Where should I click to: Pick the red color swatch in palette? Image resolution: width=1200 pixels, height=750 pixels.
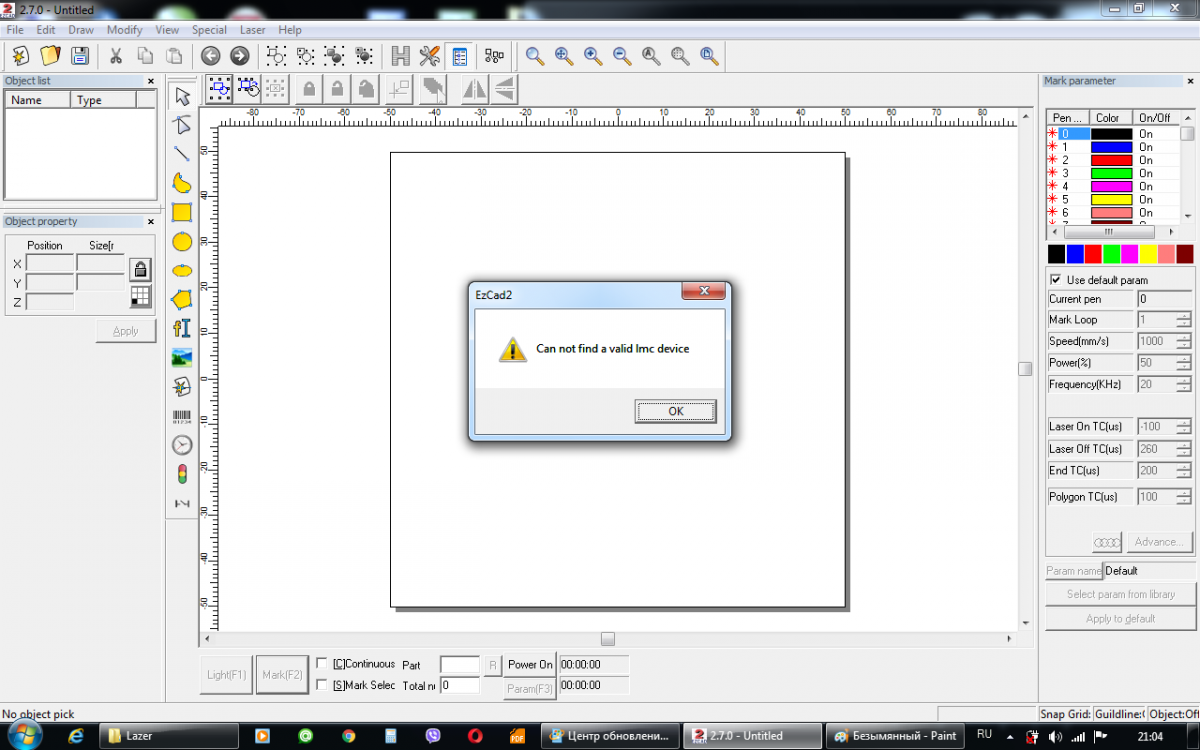(x=1093, y=254)
